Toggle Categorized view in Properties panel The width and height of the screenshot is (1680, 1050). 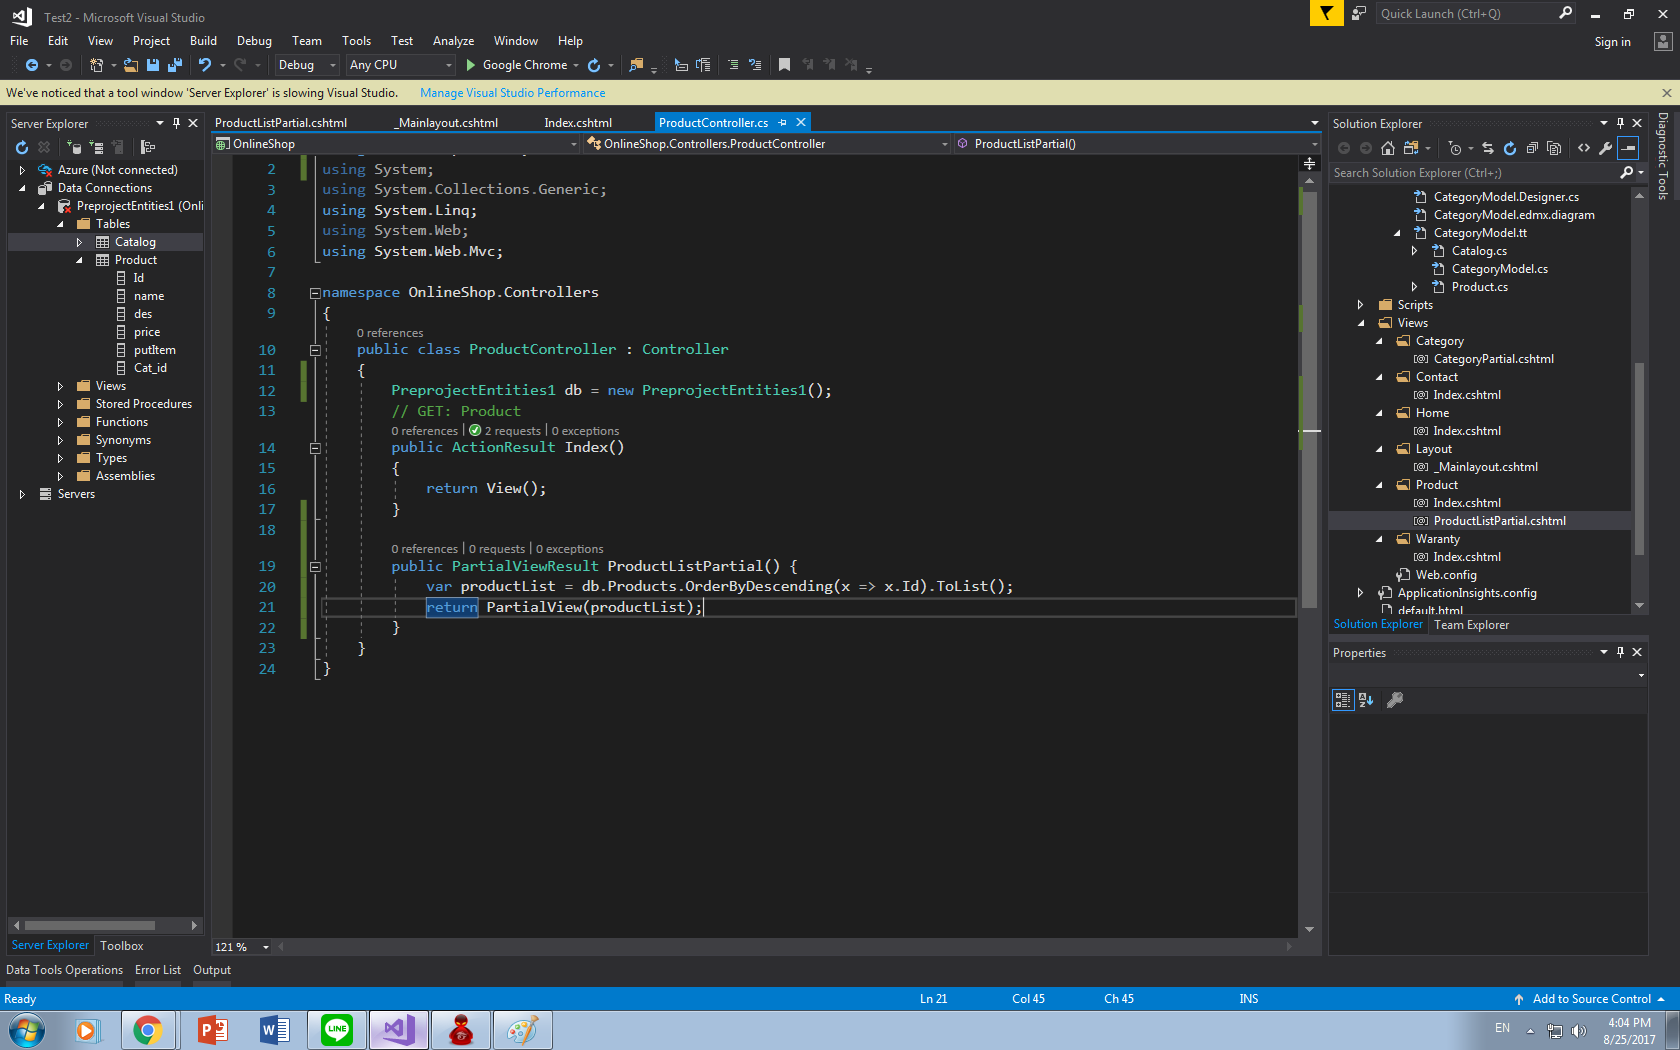pyautogui.click(x=1343, y=700)
